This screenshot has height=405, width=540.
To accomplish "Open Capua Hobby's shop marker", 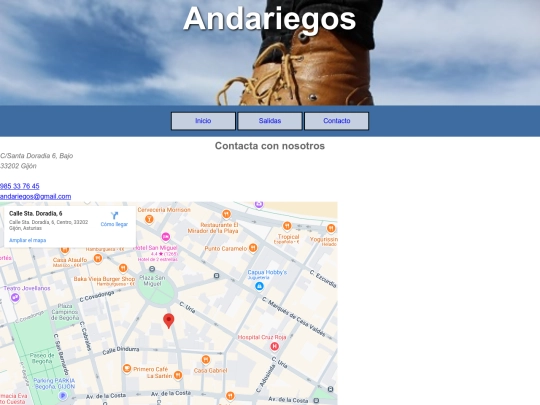I will (x=259, y=286).
